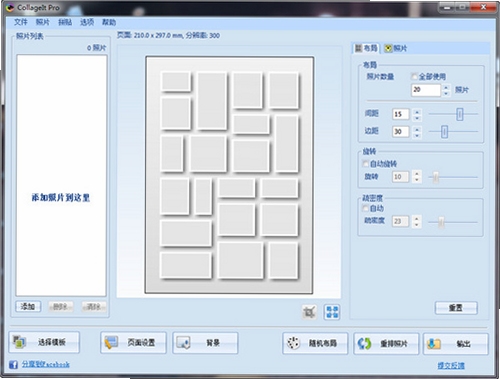This screenshot has height=379, width=500.
Task: Increase 旋转 value with up arrow
Action: pos(417,174)
